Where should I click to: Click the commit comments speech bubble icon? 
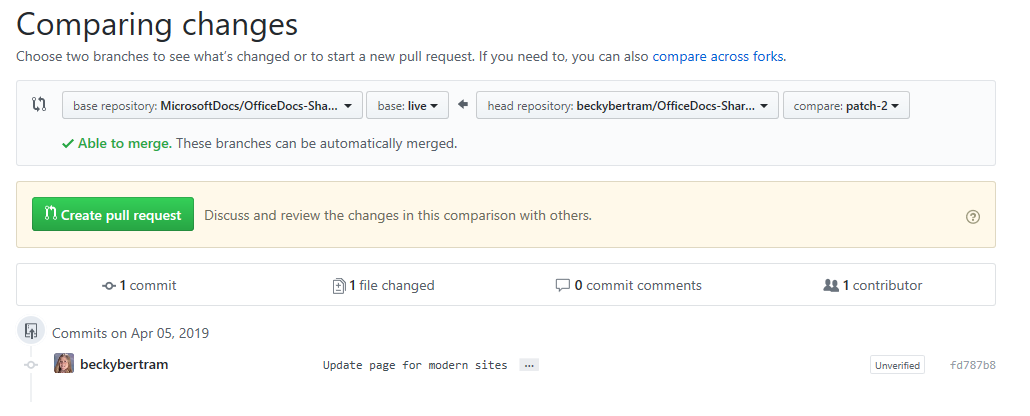562,286
